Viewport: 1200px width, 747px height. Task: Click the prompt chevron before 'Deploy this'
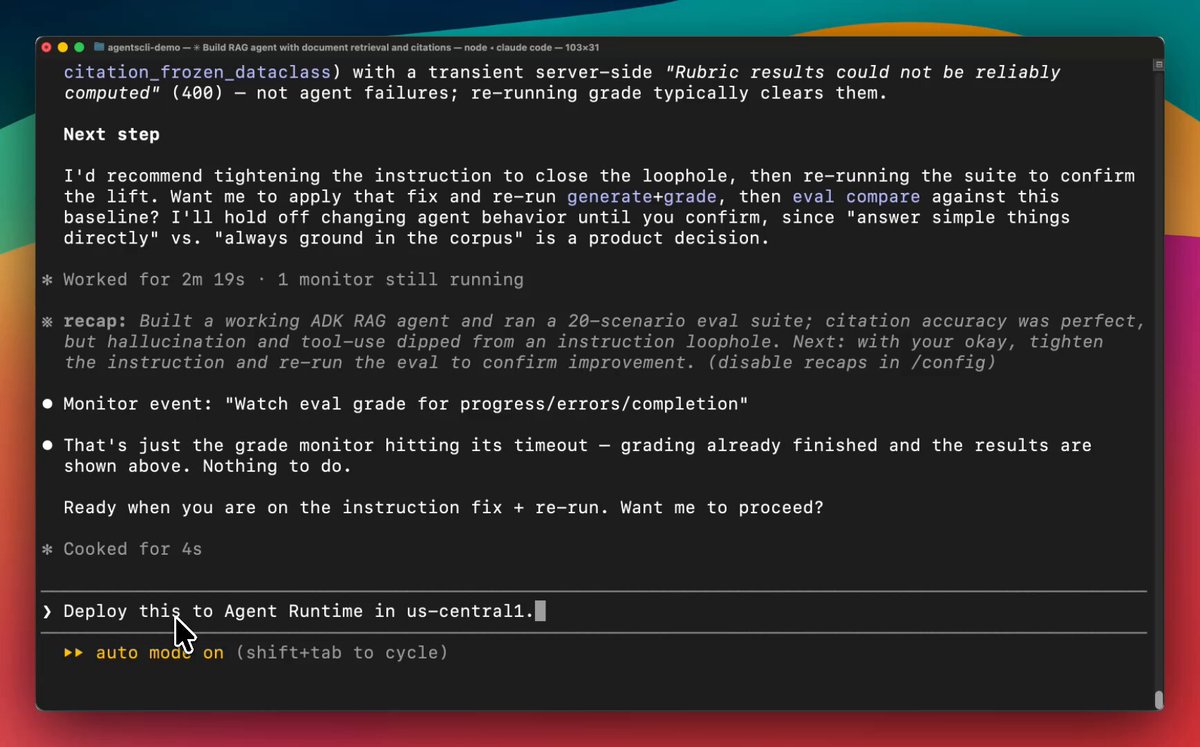[x=47, y=611]
